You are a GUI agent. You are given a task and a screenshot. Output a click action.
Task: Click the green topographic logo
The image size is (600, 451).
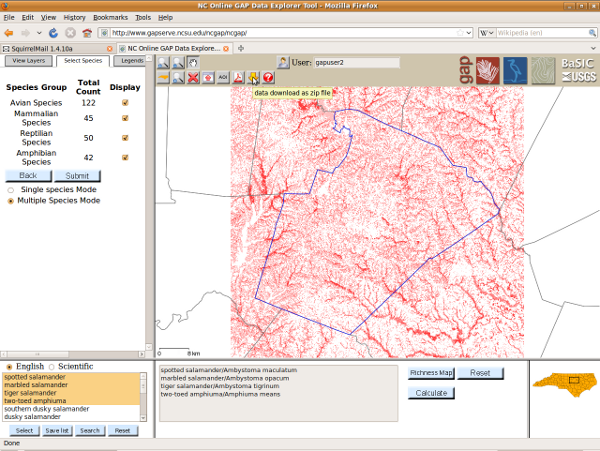(543, 70)
